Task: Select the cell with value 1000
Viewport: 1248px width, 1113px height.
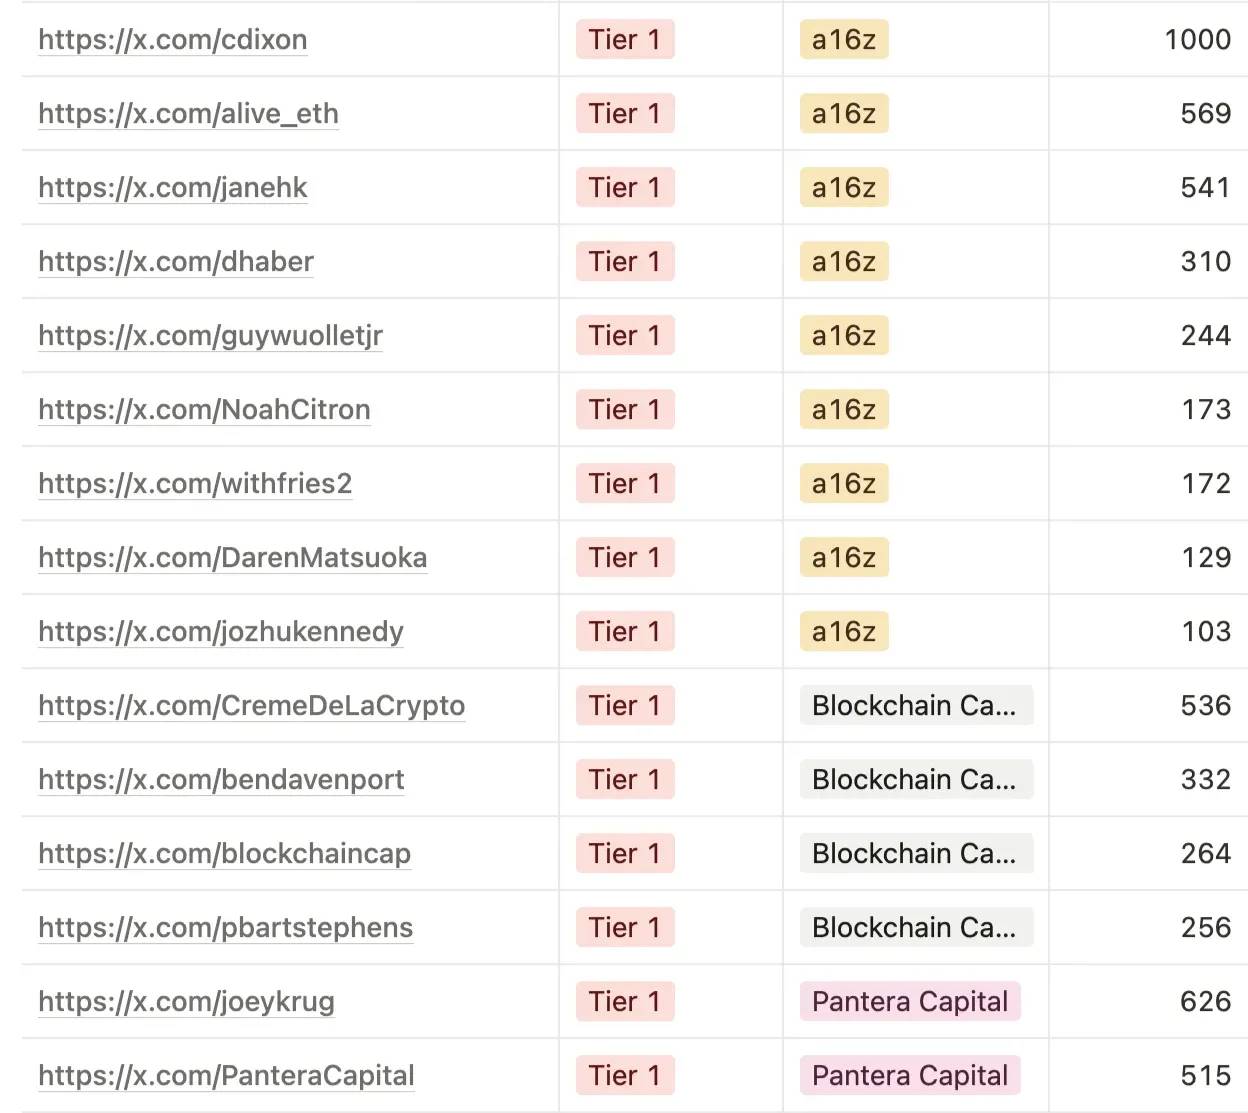Action: click(1197, 40)
